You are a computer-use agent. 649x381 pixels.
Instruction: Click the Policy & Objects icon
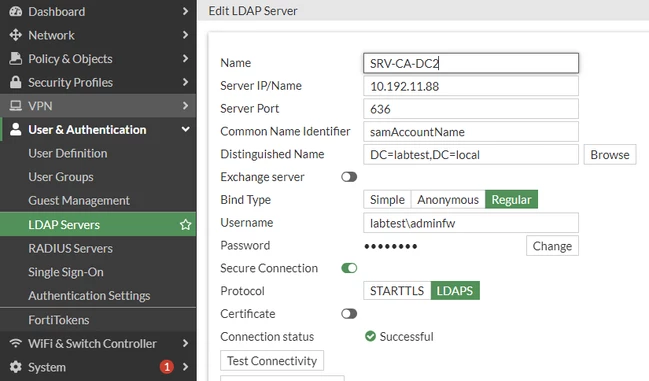coord(15,59)
